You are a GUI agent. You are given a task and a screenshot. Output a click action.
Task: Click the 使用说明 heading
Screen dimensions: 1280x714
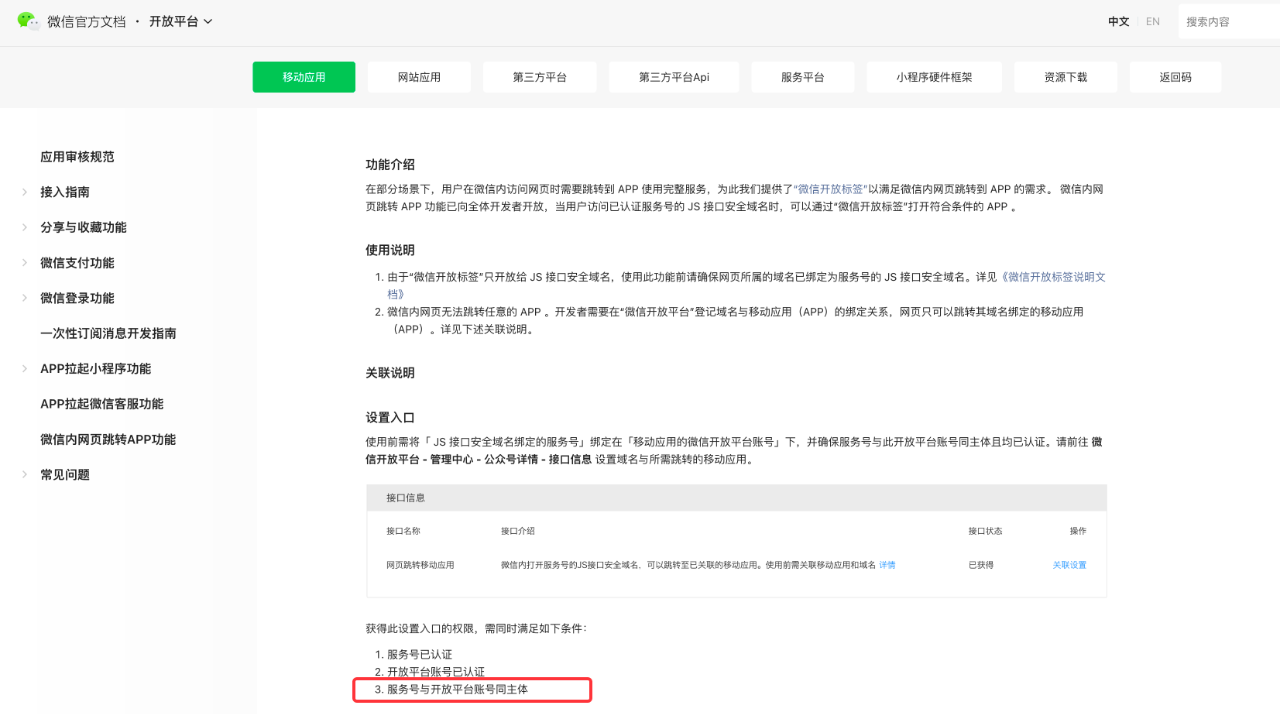pyautogui.click(x=390, y=250)
